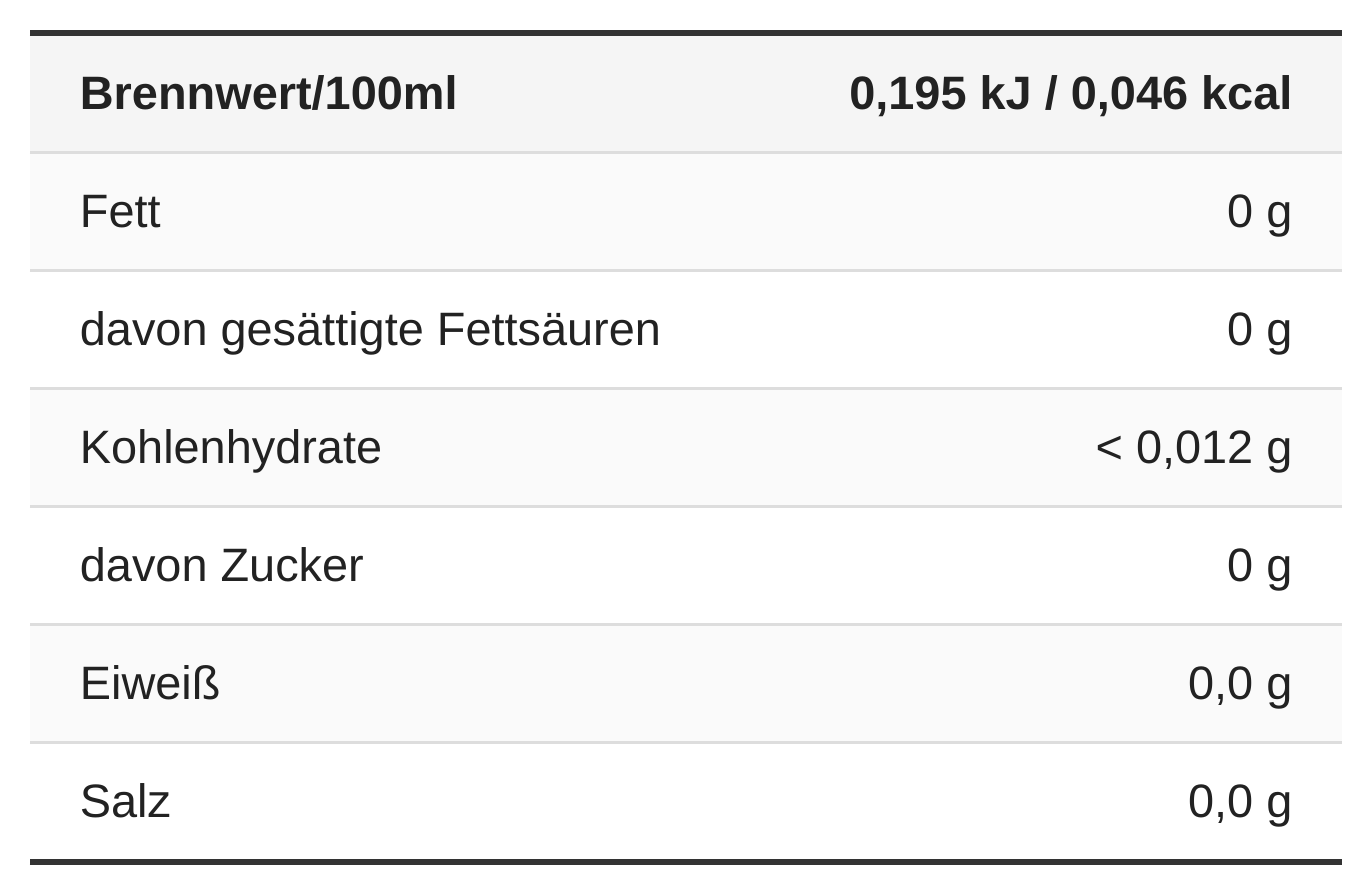1371x894 pixels.
Task: Click the 0 g value for Fett
Action: 1258,212
